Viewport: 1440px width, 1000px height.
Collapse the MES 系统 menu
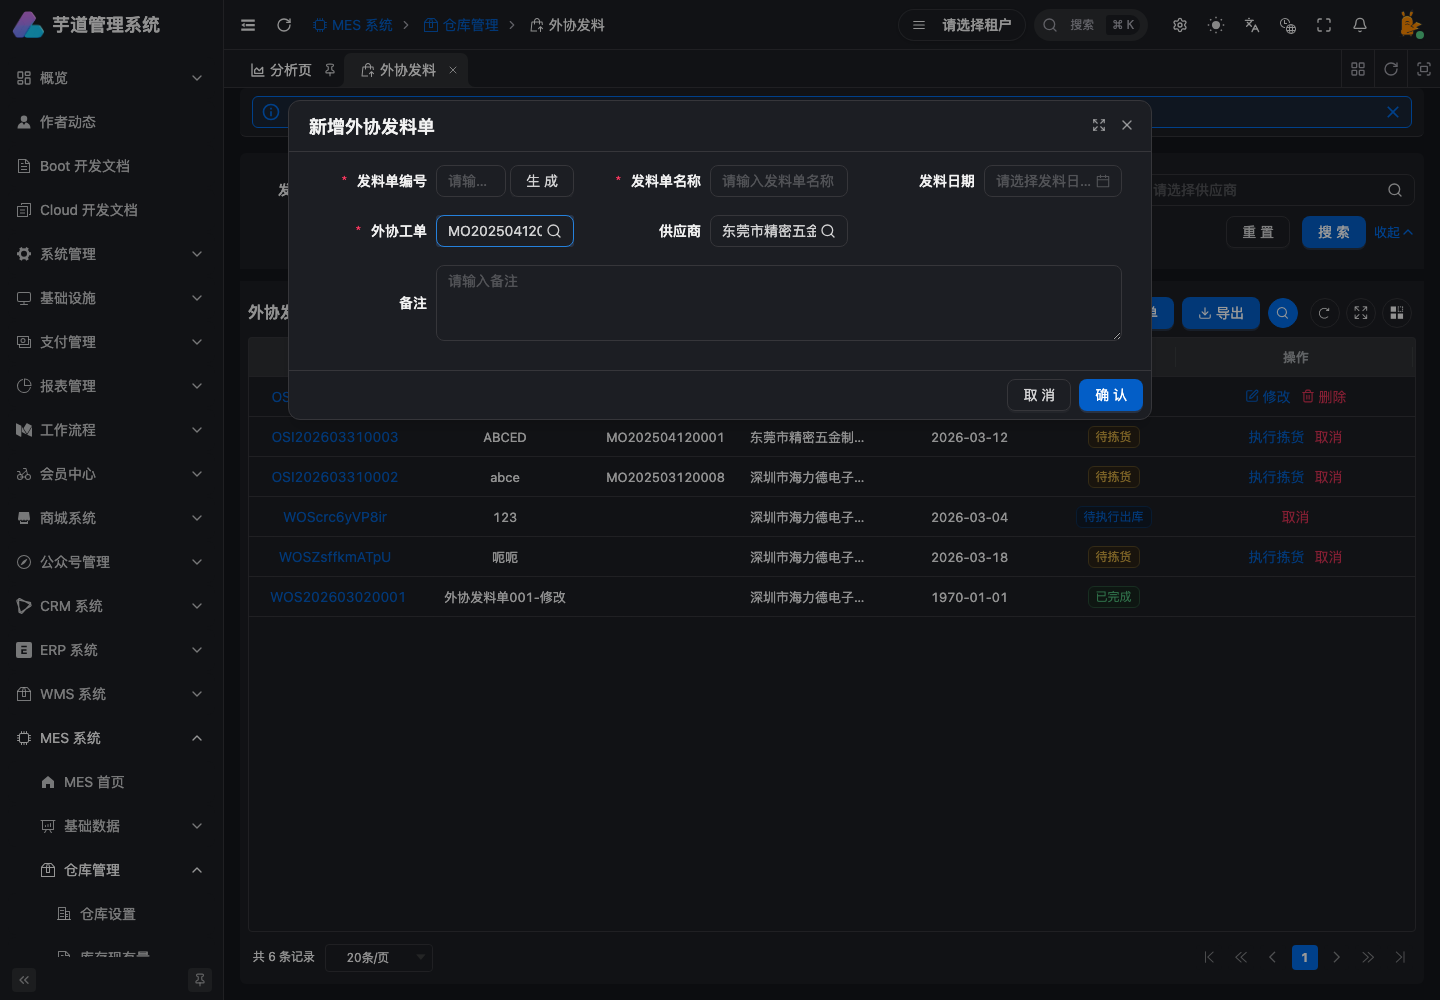click(x=111, y=738)
